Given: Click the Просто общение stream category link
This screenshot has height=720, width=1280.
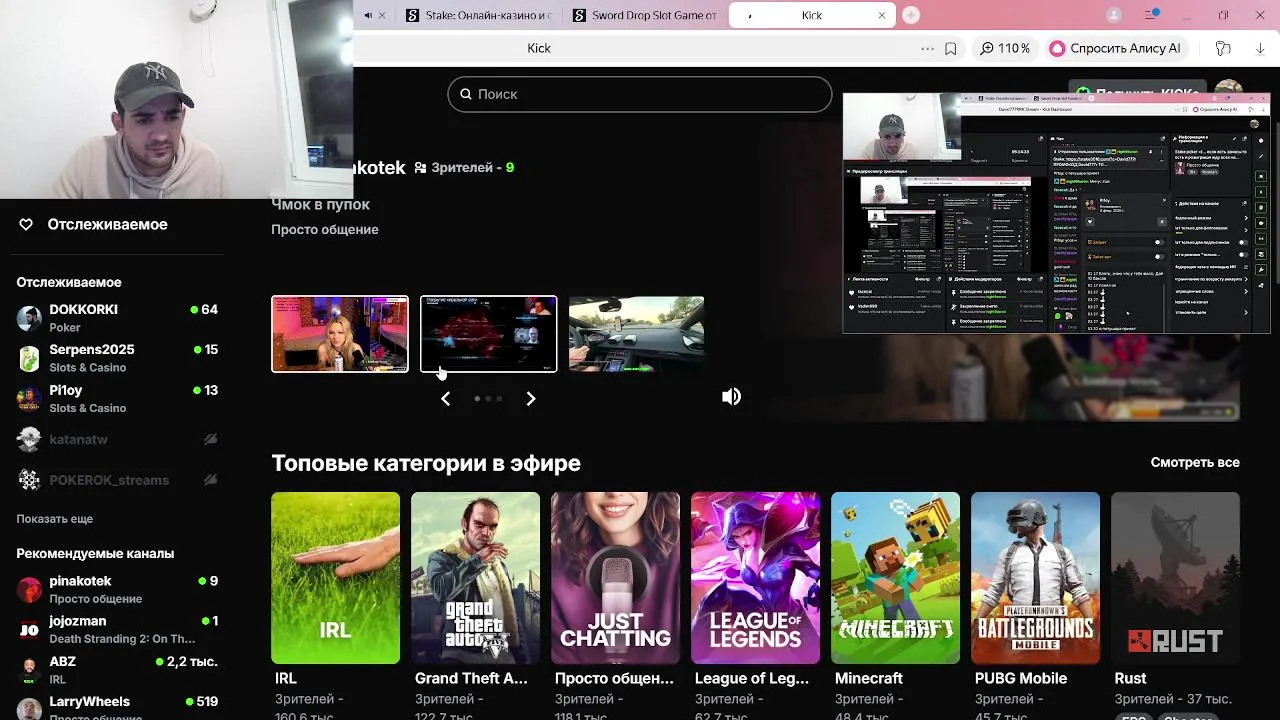Looking at the screenshot, I should (x=325, y=229).
